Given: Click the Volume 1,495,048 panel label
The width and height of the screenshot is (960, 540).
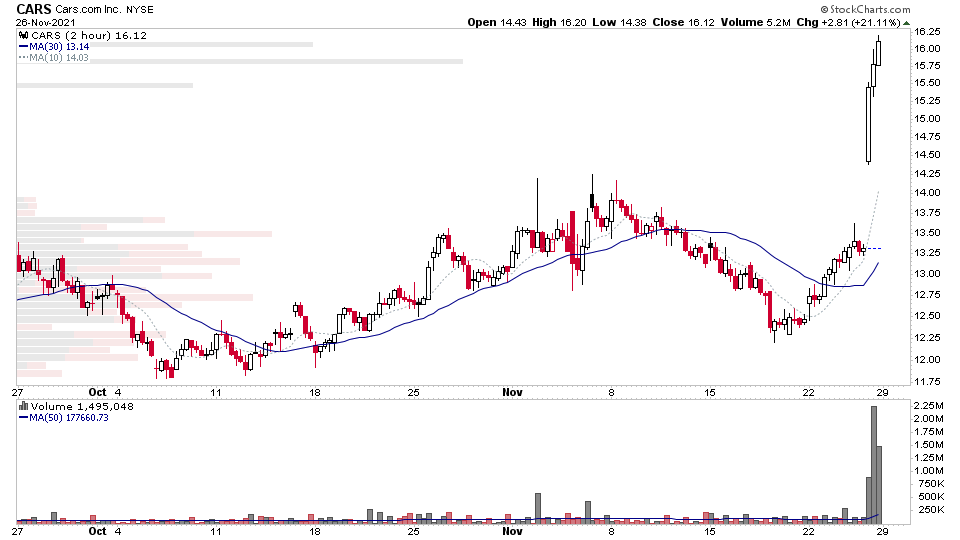Looking at the screenshot, I should click(x=82, y=407).
